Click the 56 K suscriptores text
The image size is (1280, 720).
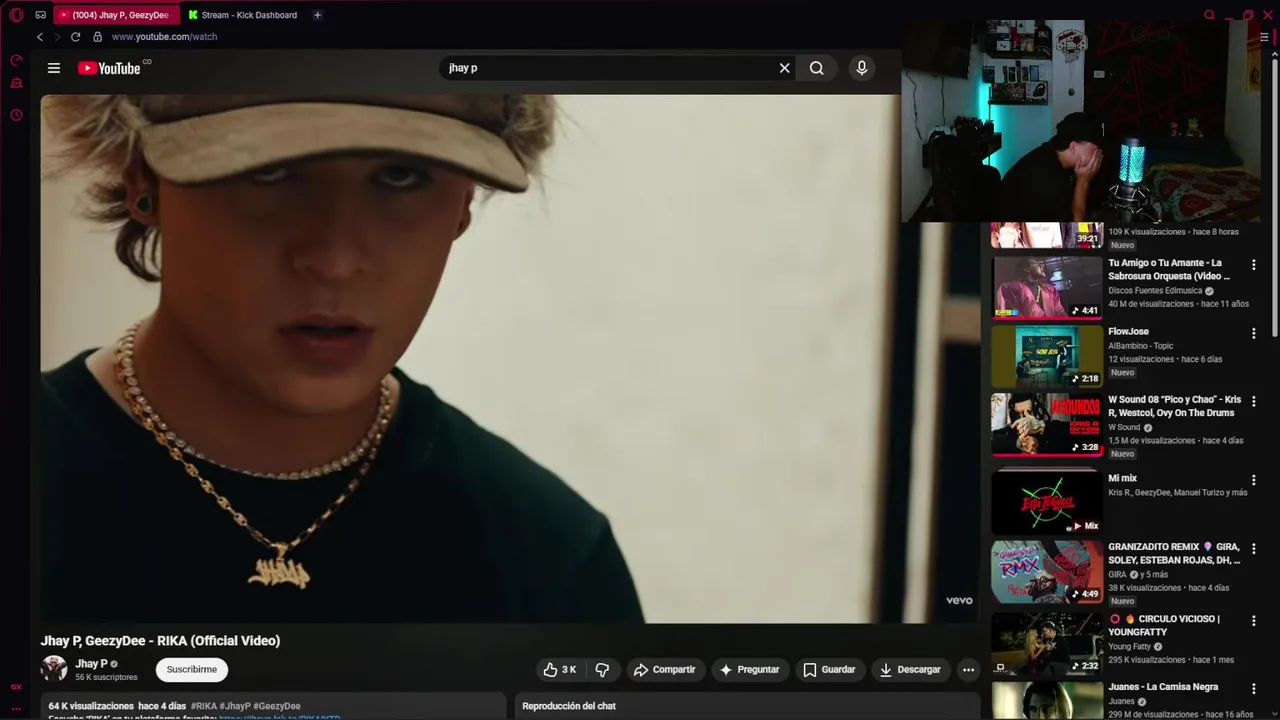click(x=106, y=678)
